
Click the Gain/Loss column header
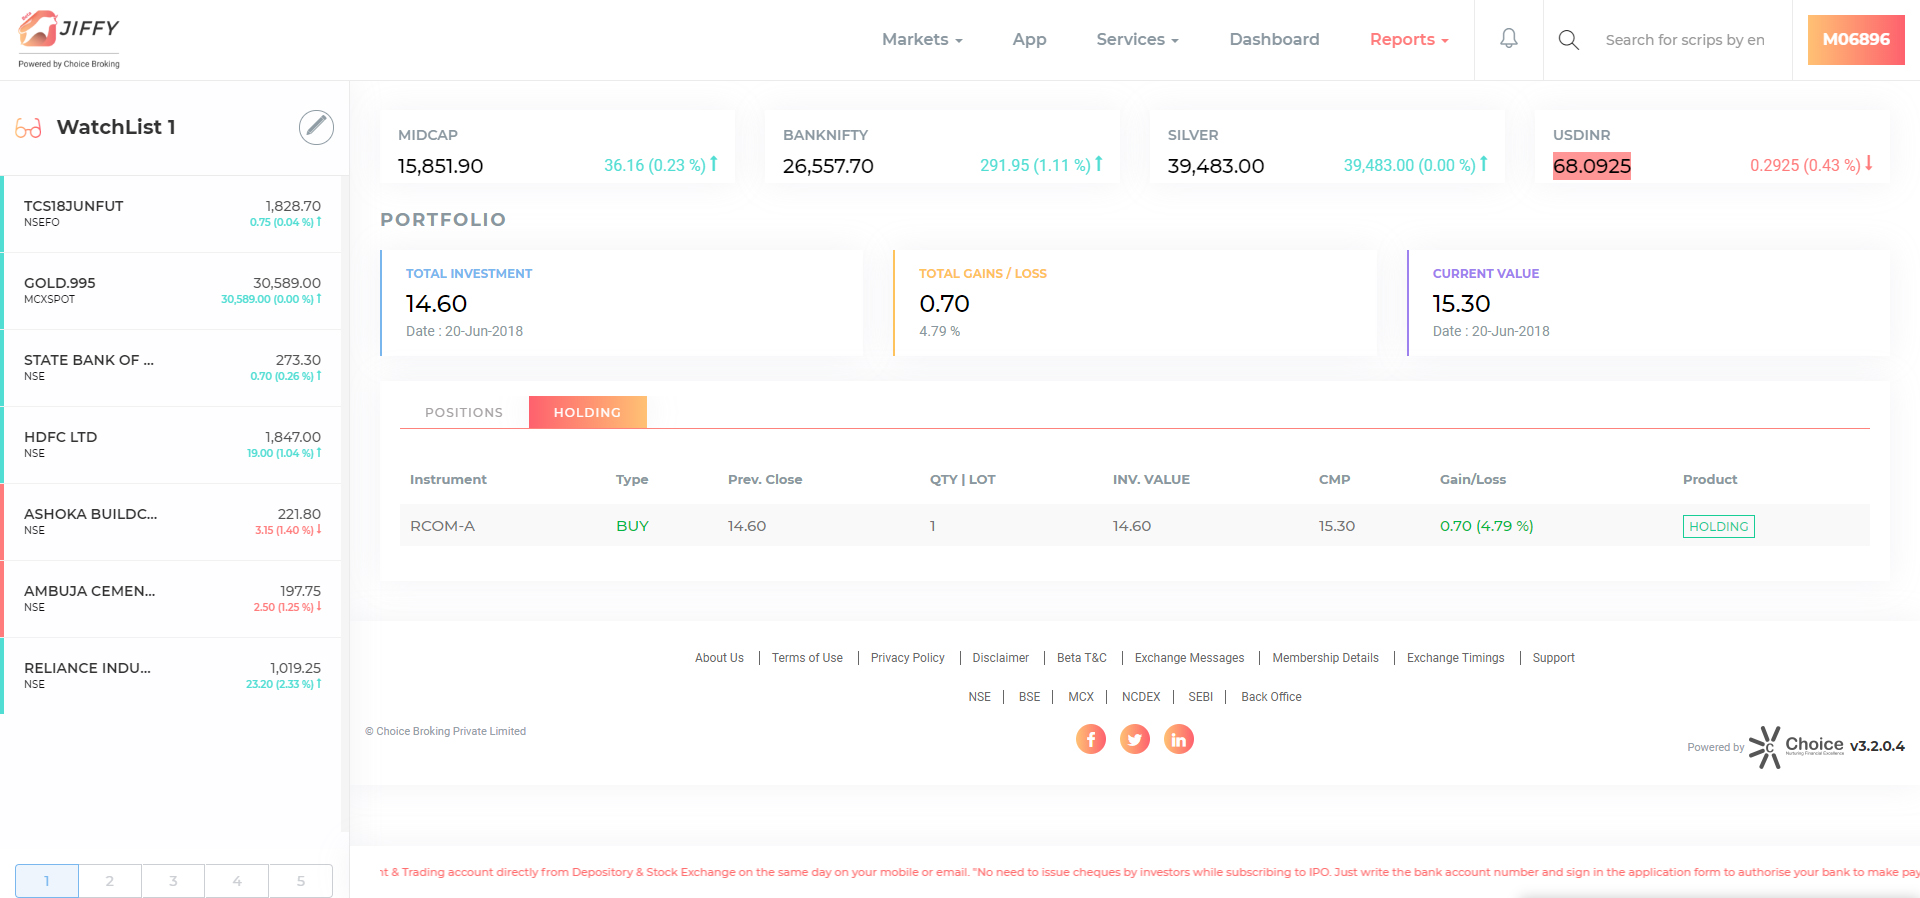coord(1473,480)
